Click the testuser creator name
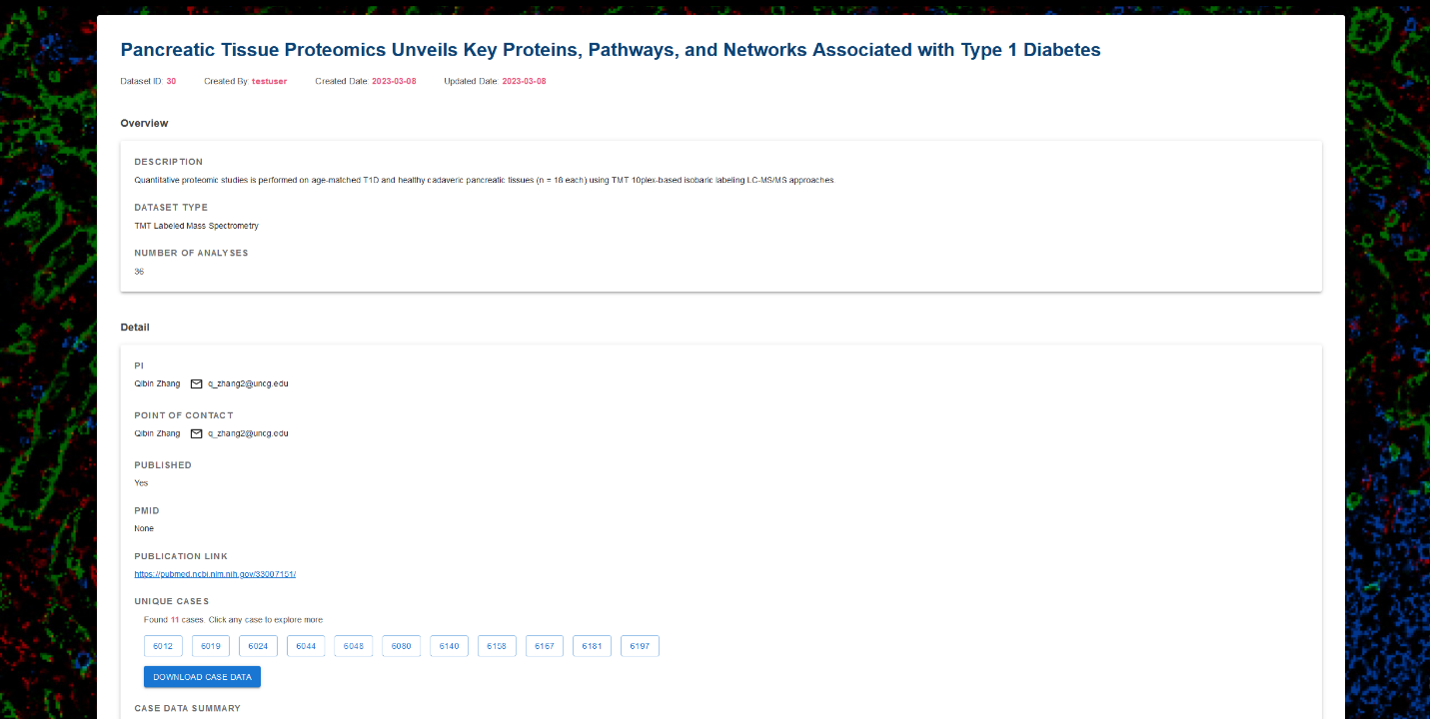 (269, 81)
